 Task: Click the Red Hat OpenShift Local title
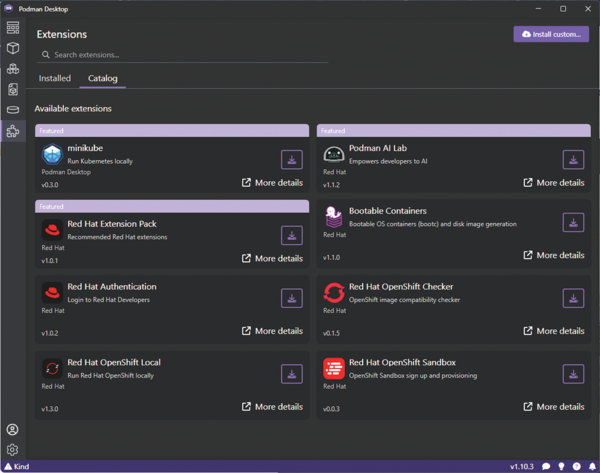point(114,362)
